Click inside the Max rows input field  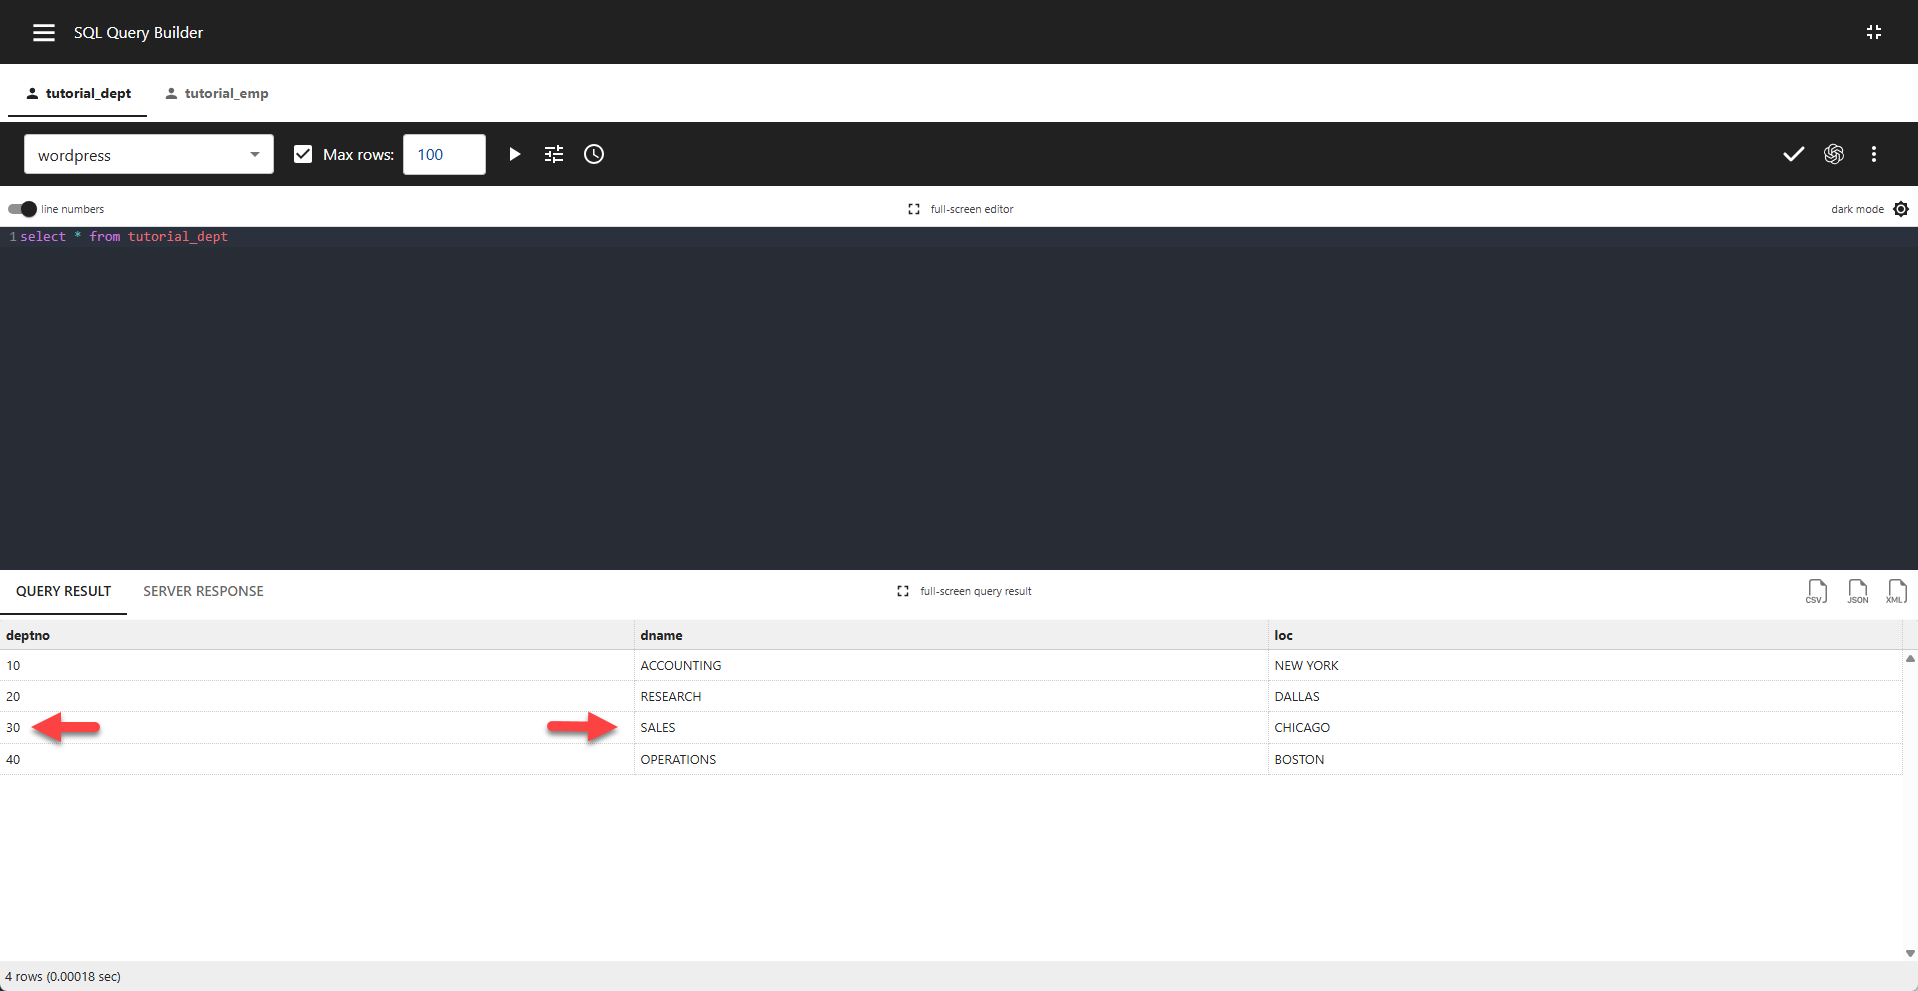[x=443, y=154]
